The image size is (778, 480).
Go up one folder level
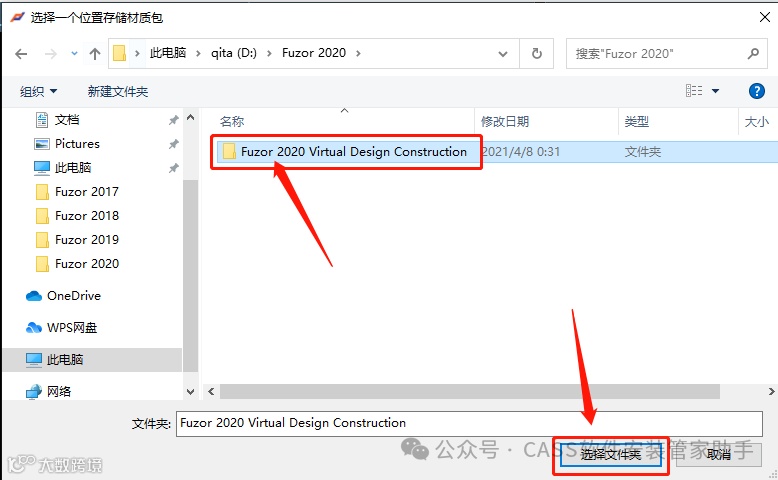(95, 53)
